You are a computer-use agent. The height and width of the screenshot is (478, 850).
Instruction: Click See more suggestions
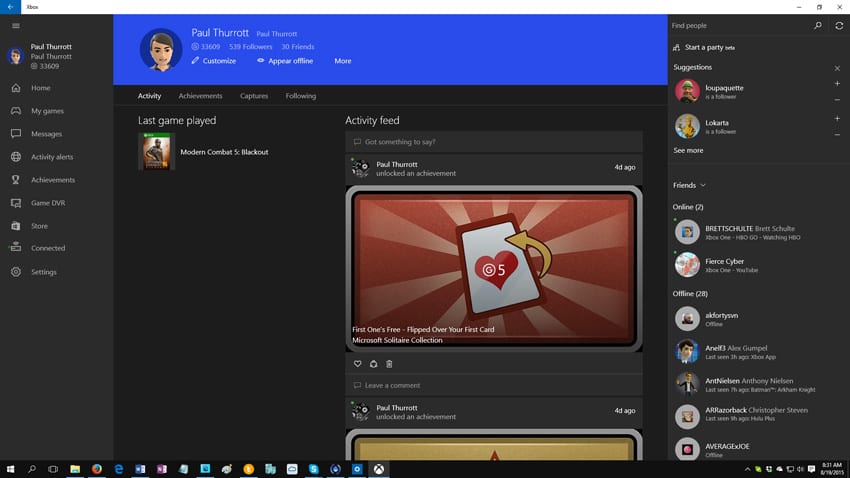(688, 150)
